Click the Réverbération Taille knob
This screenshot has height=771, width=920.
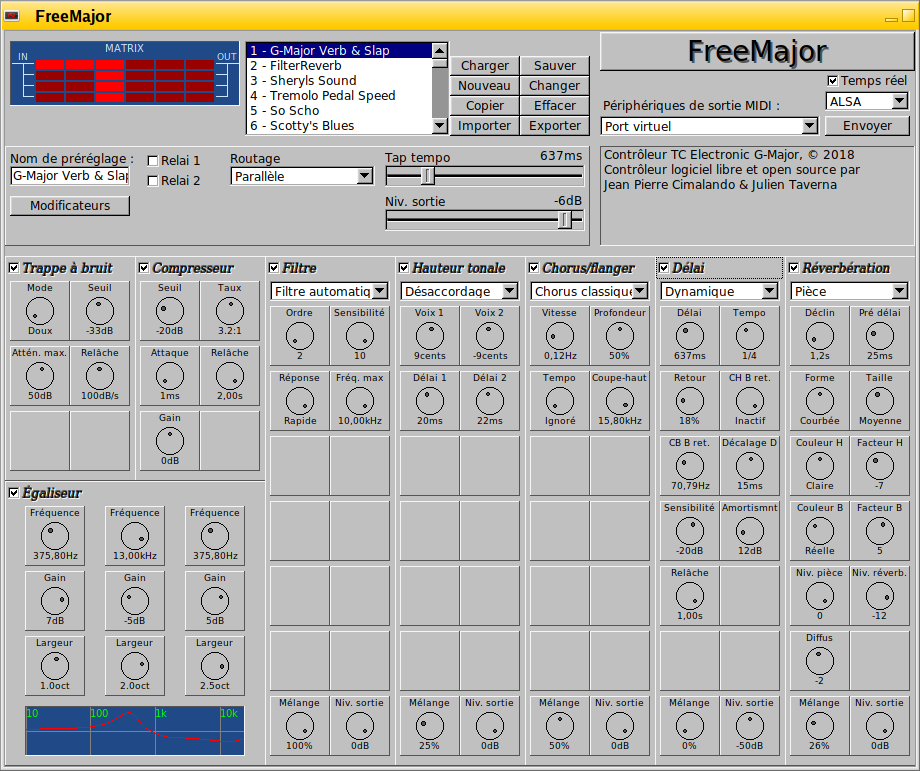tap(880, 401)
